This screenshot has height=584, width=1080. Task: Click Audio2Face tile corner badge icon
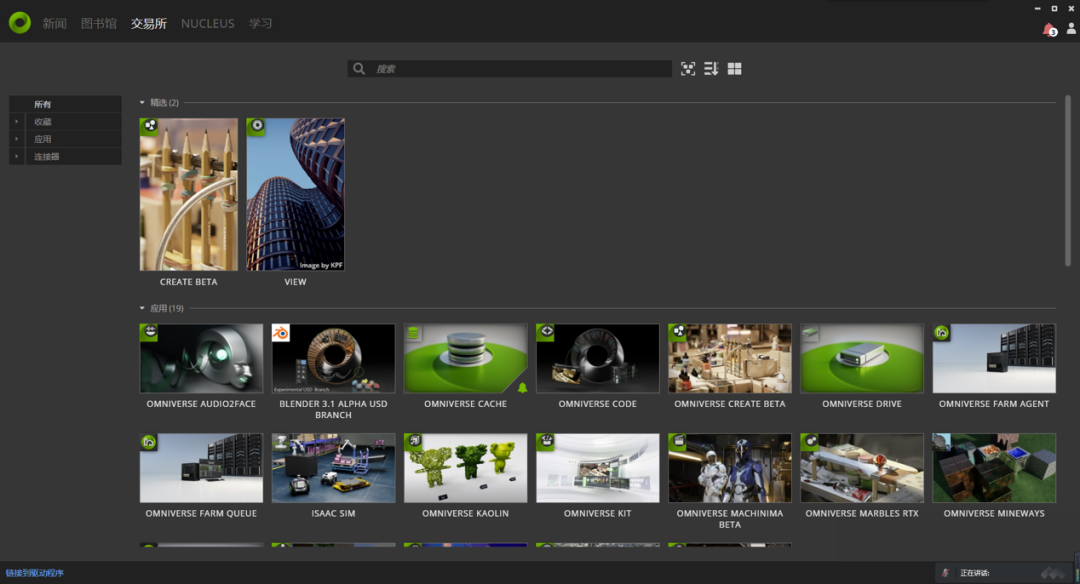click(x=149, y=332)
